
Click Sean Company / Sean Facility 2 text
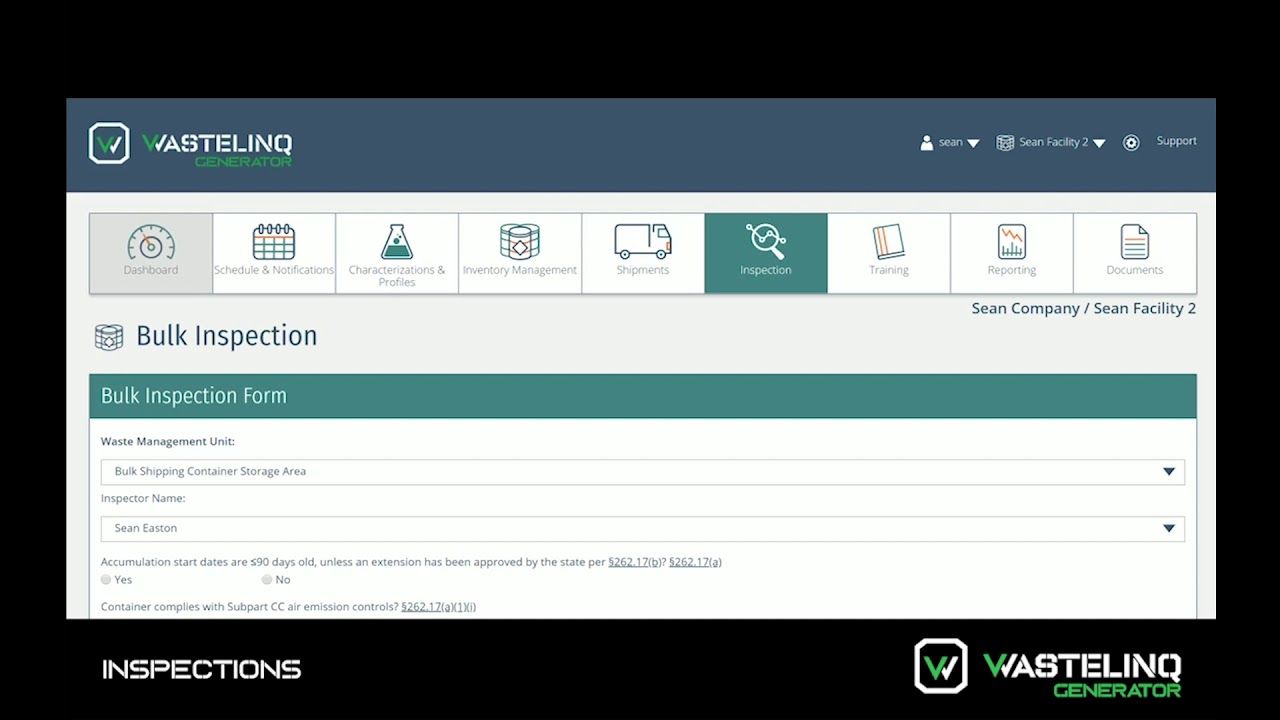pyautogui.click(x=1084, y=308)
